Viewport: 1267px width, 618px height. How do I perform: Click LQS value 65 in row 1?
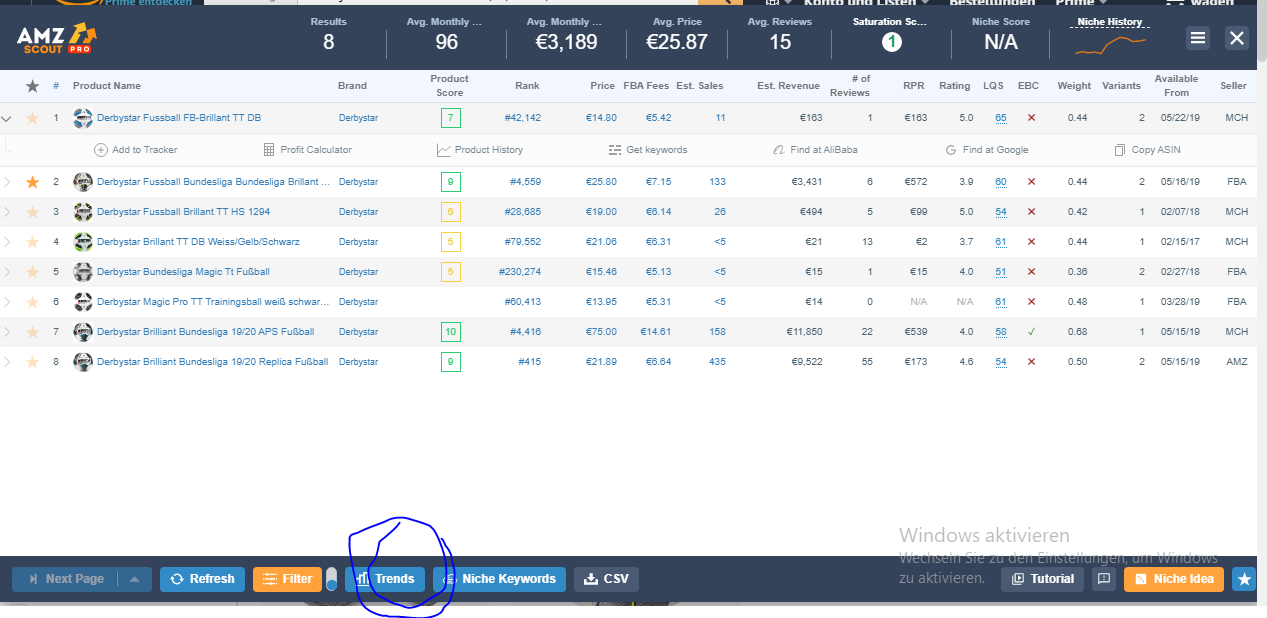coord(1001,118)
